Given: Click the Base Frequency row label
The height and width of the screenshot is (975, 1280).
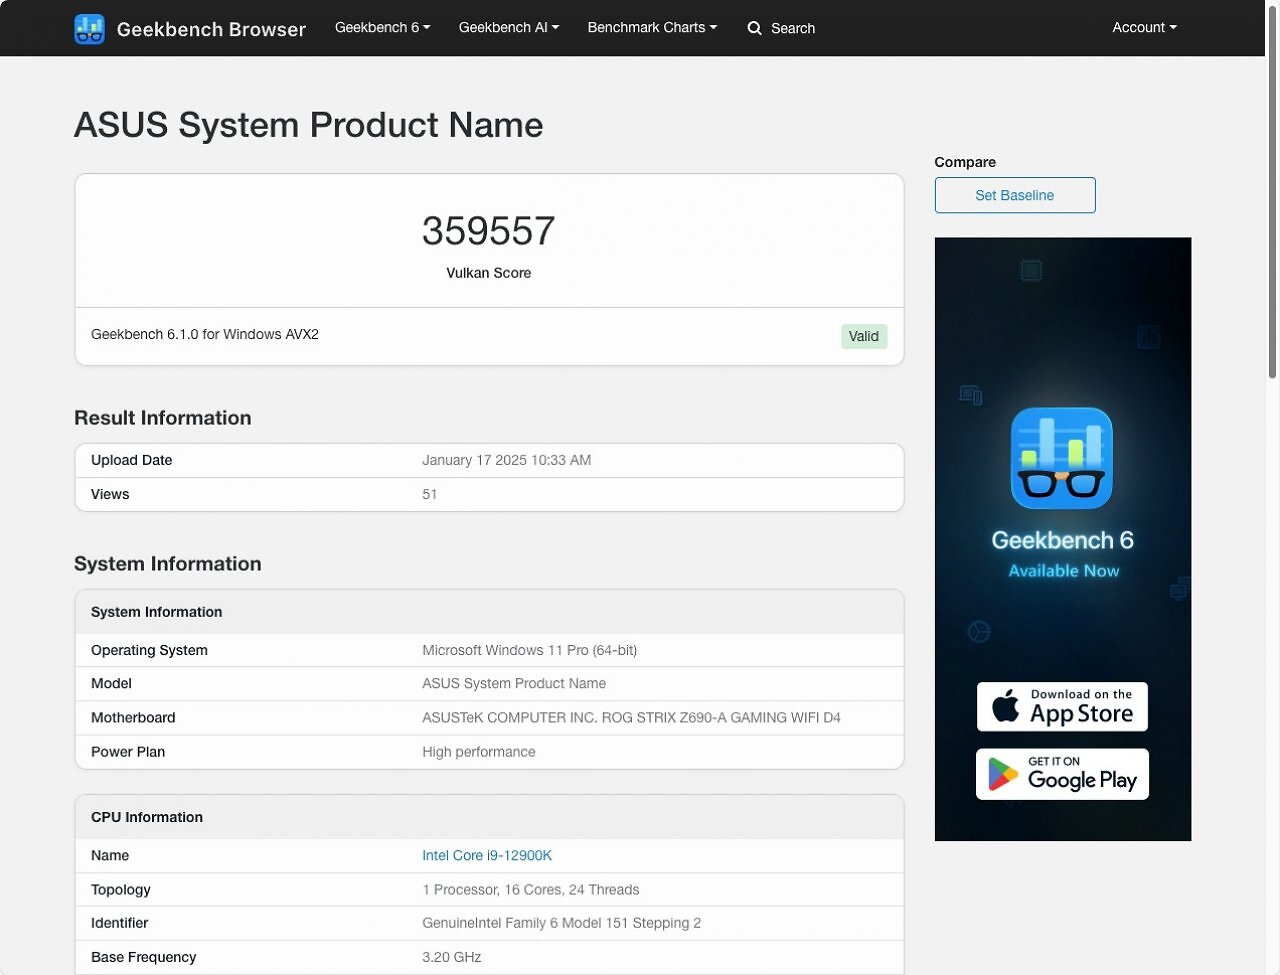Looking at the screenshot, I should [144, 957].
